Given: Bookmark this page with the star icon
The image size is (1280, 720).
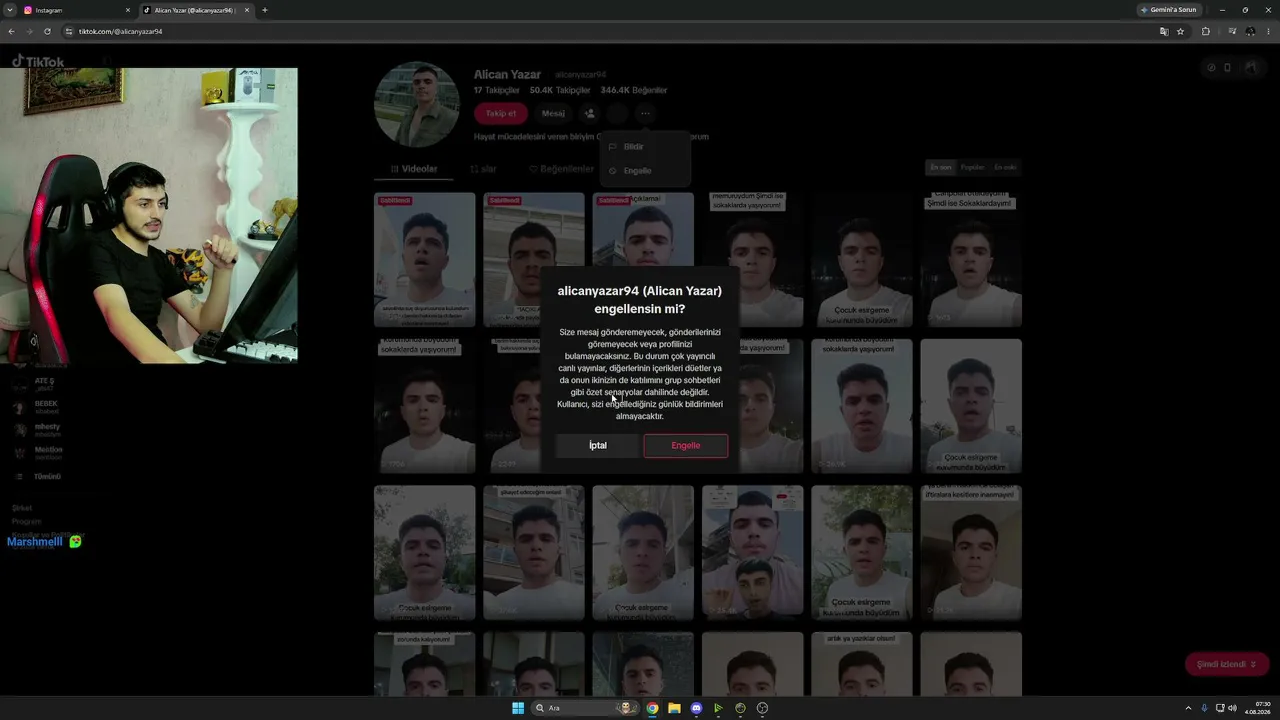Looking at the screenshot, I should tap(1181, 31).
